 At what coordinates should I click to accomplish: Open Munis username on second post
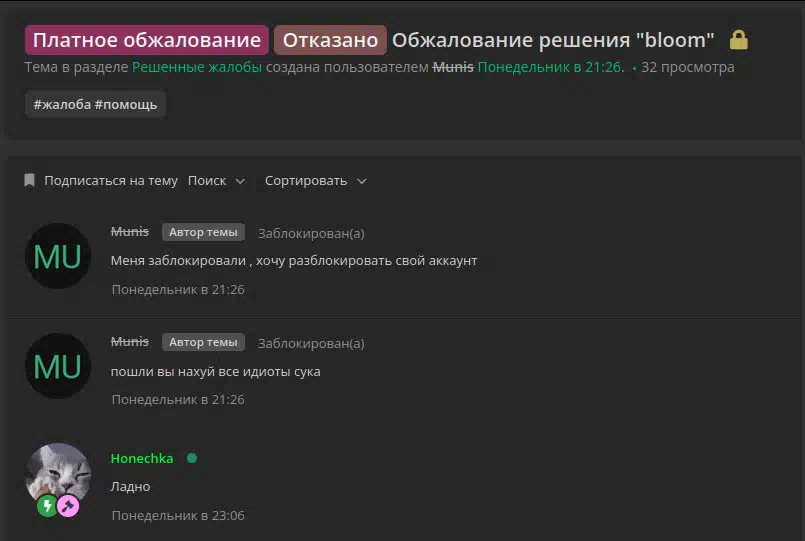click(130, 341)
